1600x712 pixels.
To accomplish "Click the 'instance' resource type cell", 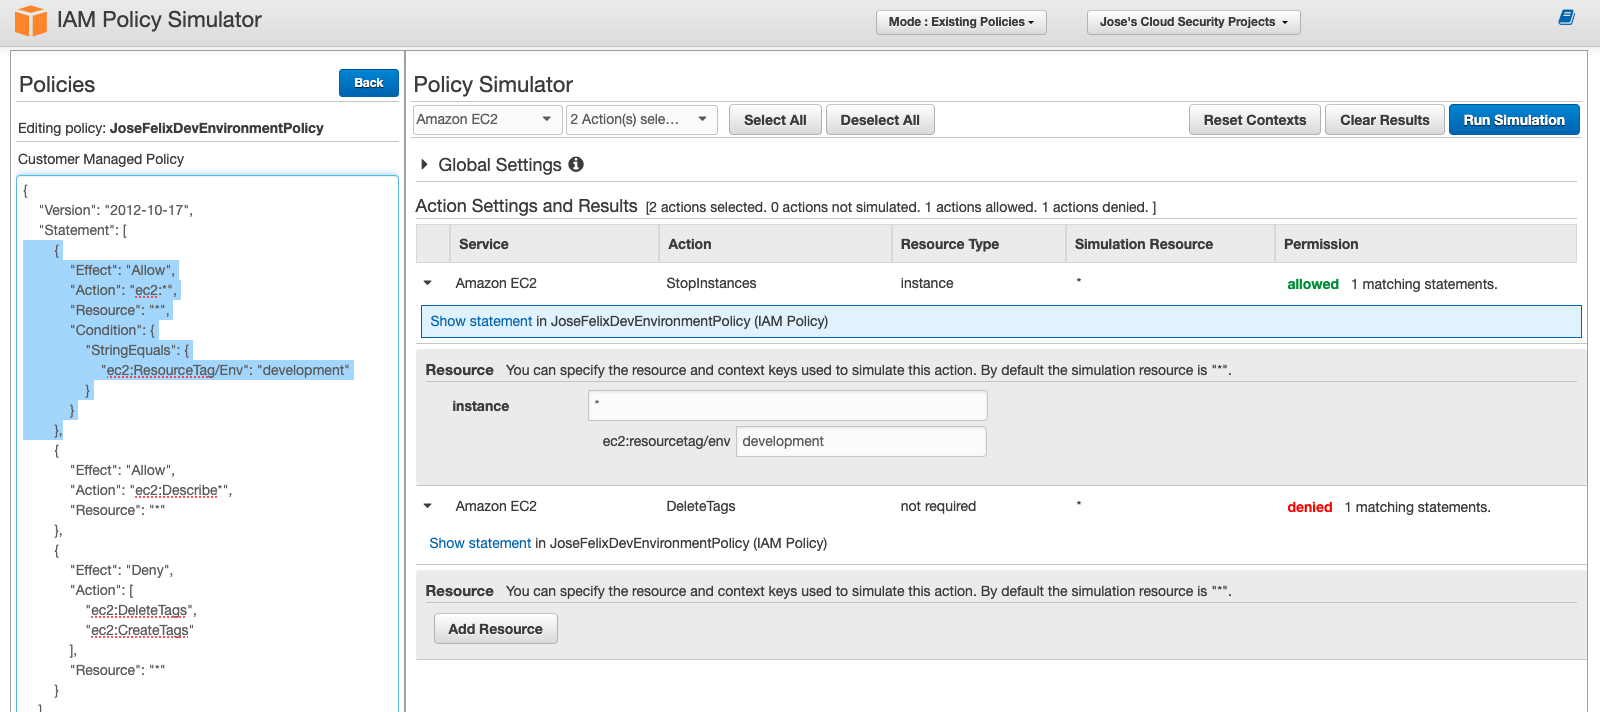I will (927, 283).
